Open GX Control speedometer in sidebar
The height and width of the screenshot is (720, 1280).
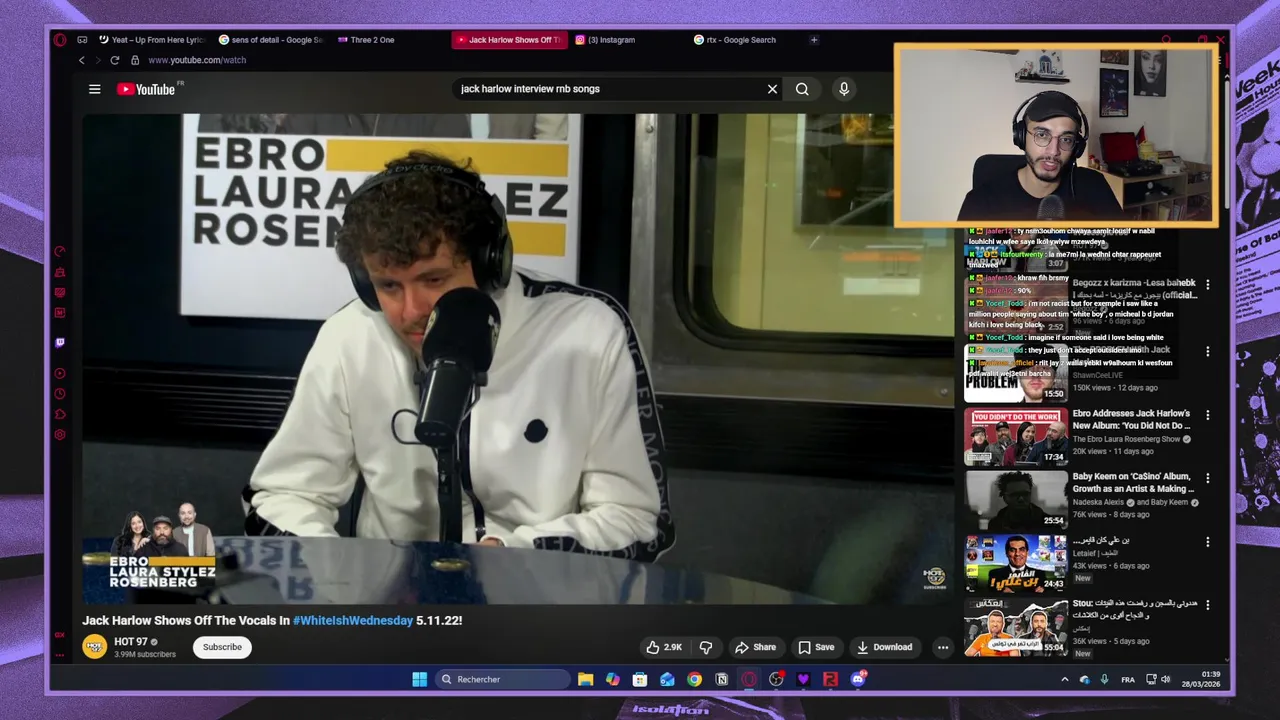60,252
